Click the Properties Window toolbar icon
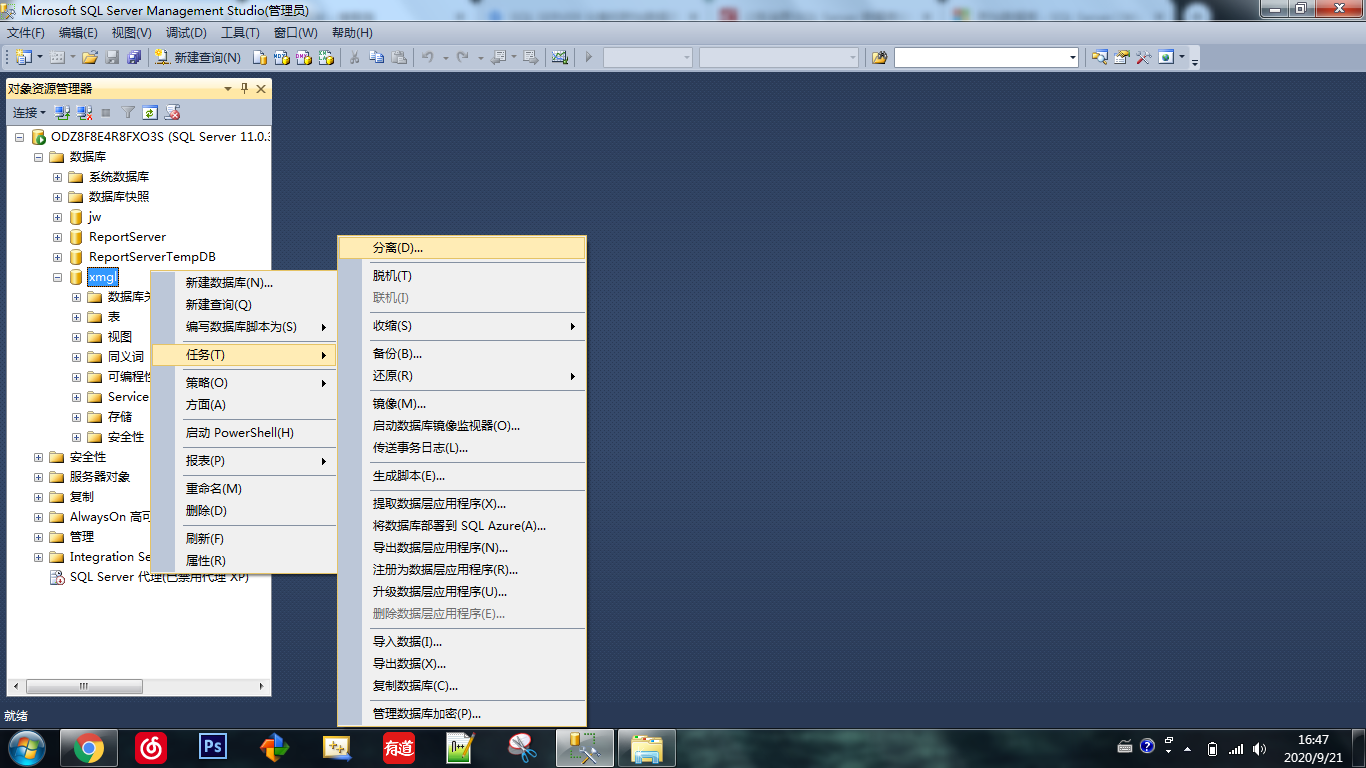The height and width of the screenshot is (768, 1366). [1122, 58]
